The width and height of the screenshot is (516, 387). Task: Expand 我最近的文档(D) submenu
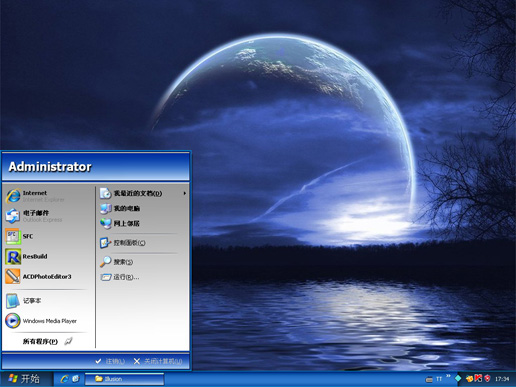(143, 193)
